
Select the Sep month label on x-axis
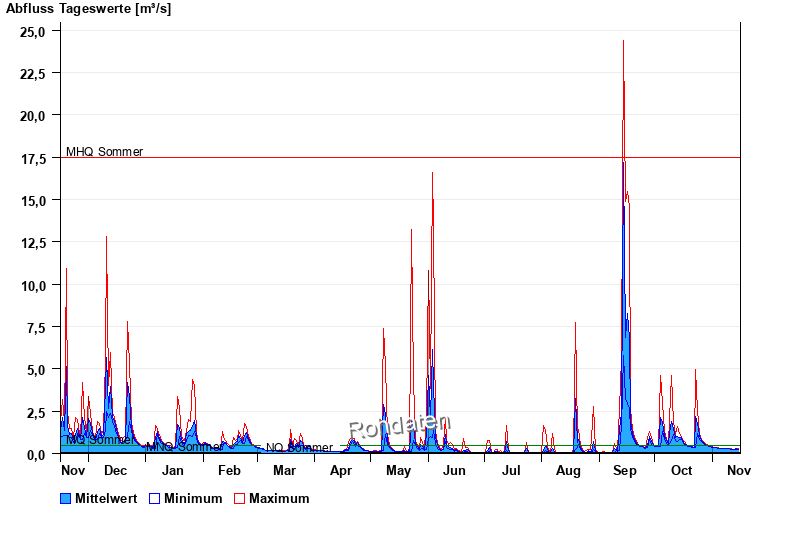pyautogui.click(x=625, y=470)
